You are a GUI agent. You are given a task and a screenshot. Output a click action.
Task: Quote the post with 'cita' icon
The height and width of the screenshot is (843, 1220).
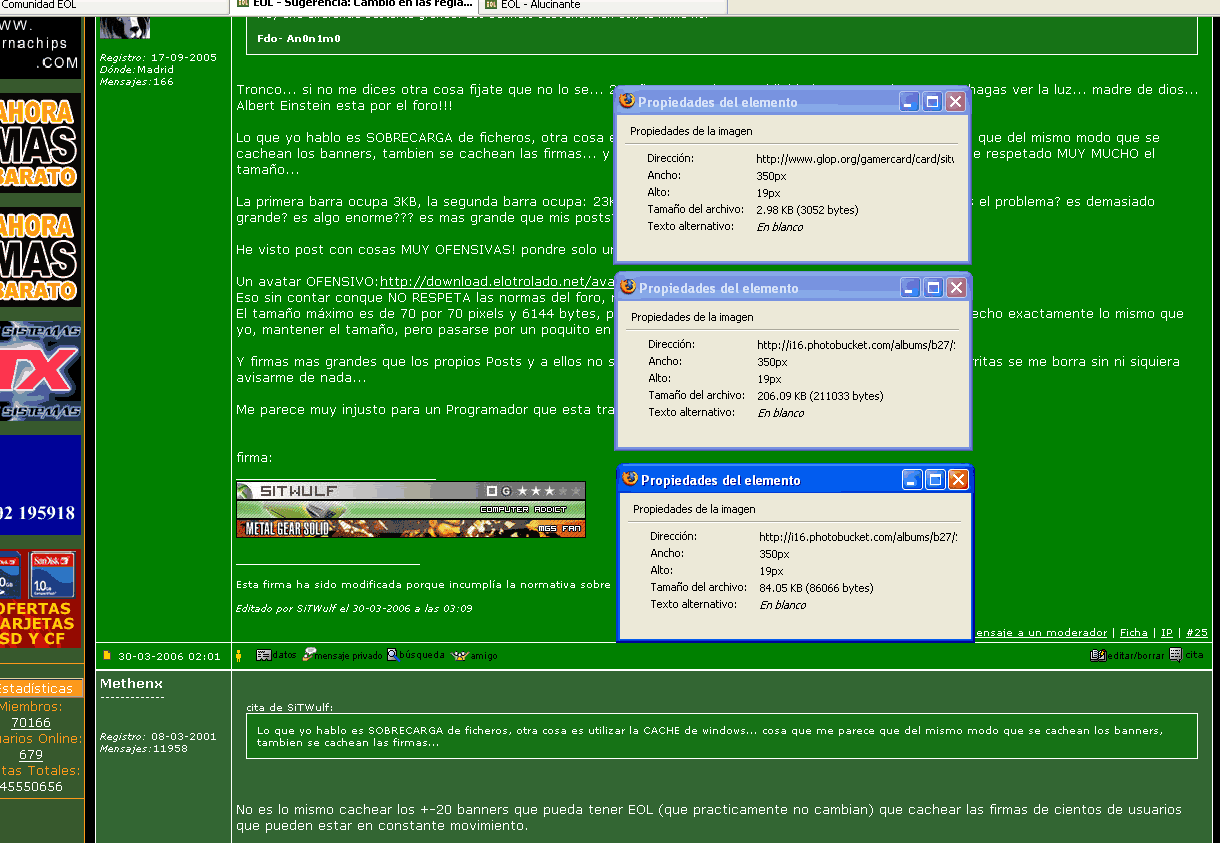pyautogui.click(x=1175, y=655)
